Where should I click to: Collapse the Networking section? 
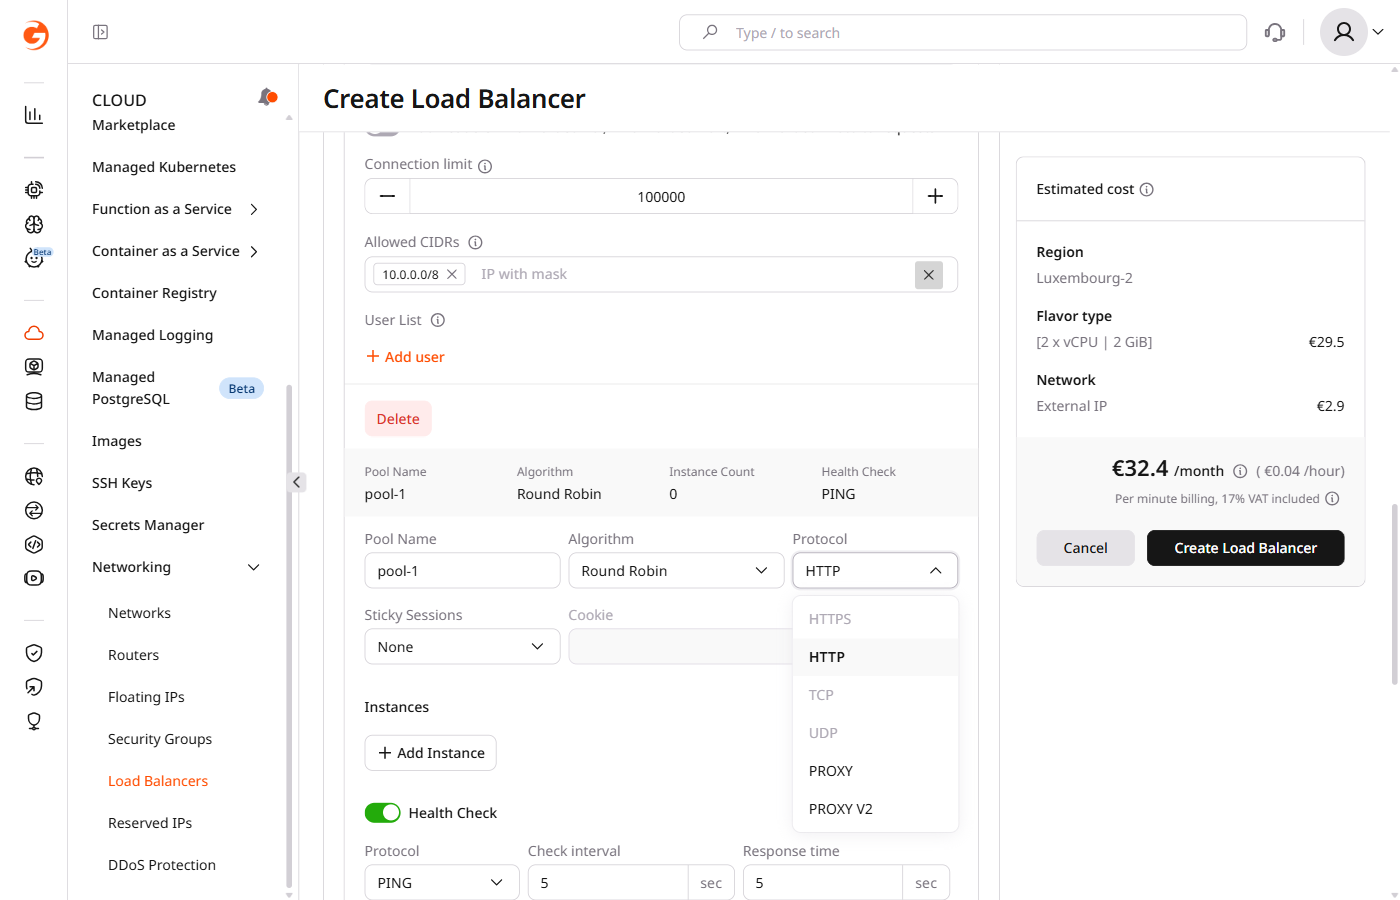click(254, 567)
